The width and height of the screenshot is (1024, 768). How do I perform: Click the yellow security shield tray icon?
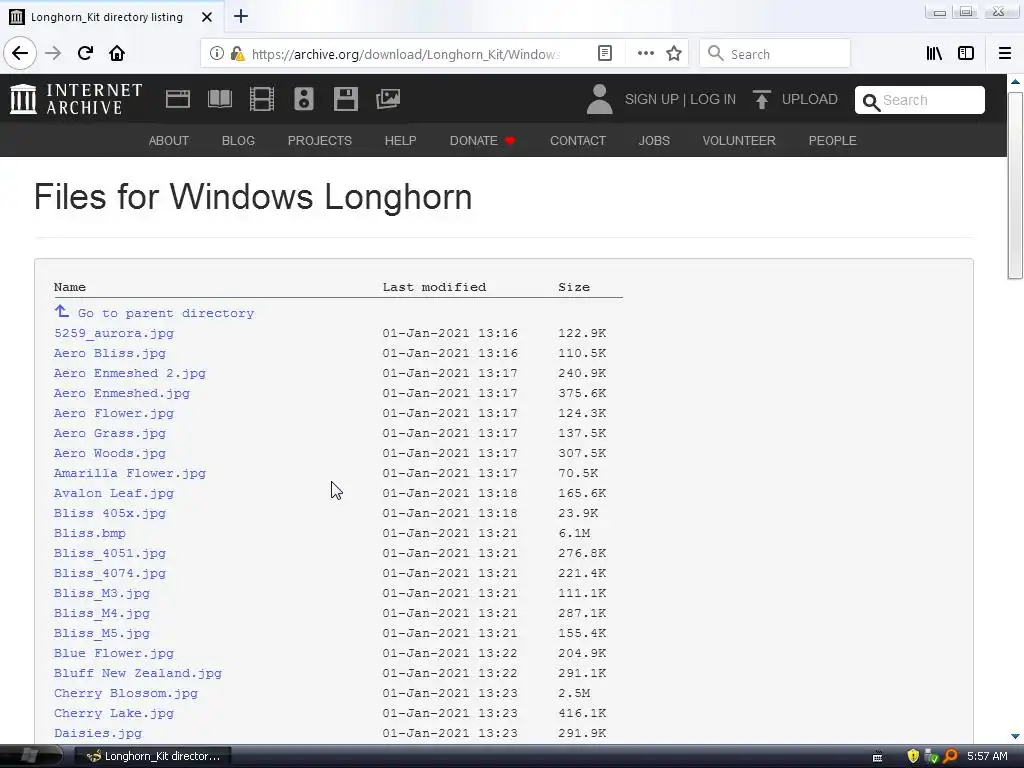coord(913,756)
